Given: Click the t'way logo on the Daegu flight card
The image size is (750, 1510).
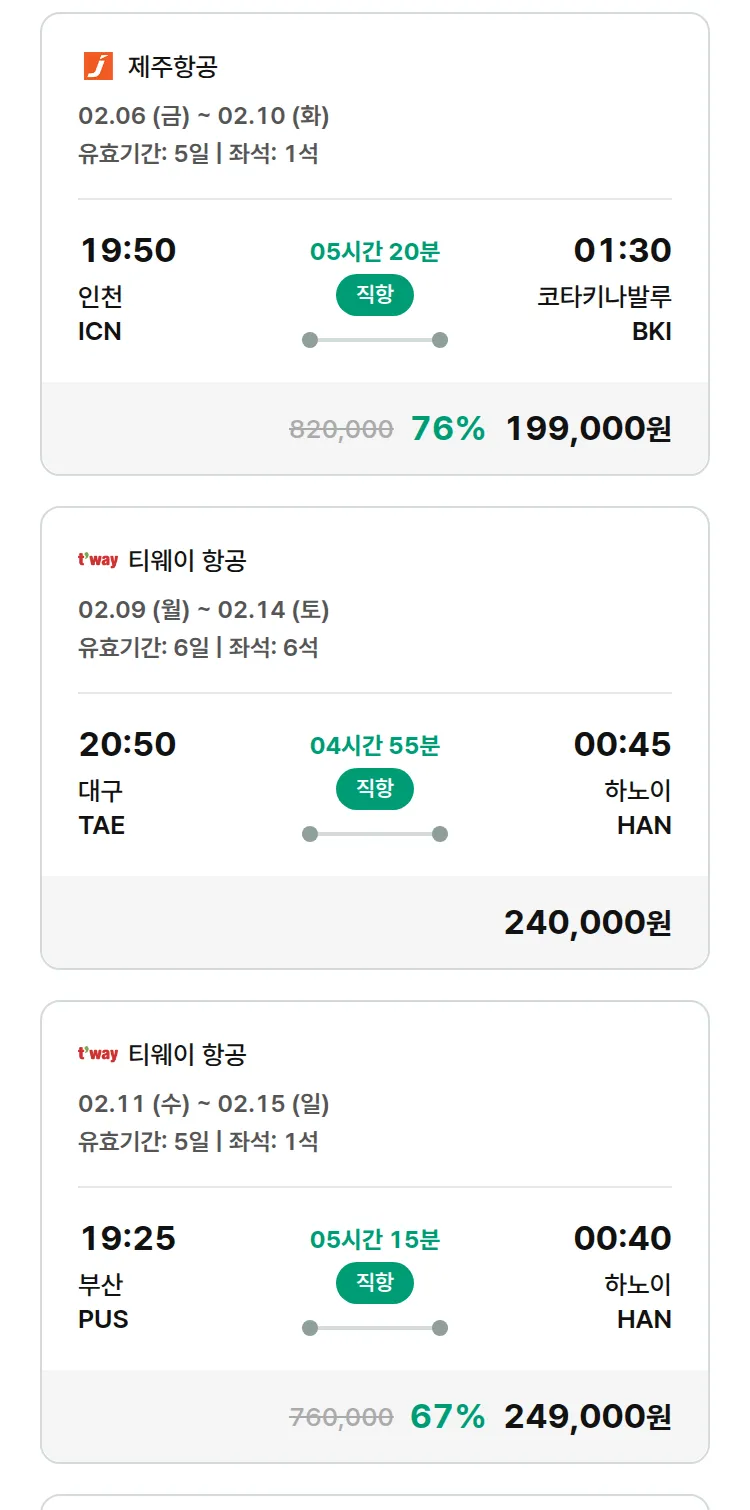Looking at the screenshot, I should click(x=98, y=560).
